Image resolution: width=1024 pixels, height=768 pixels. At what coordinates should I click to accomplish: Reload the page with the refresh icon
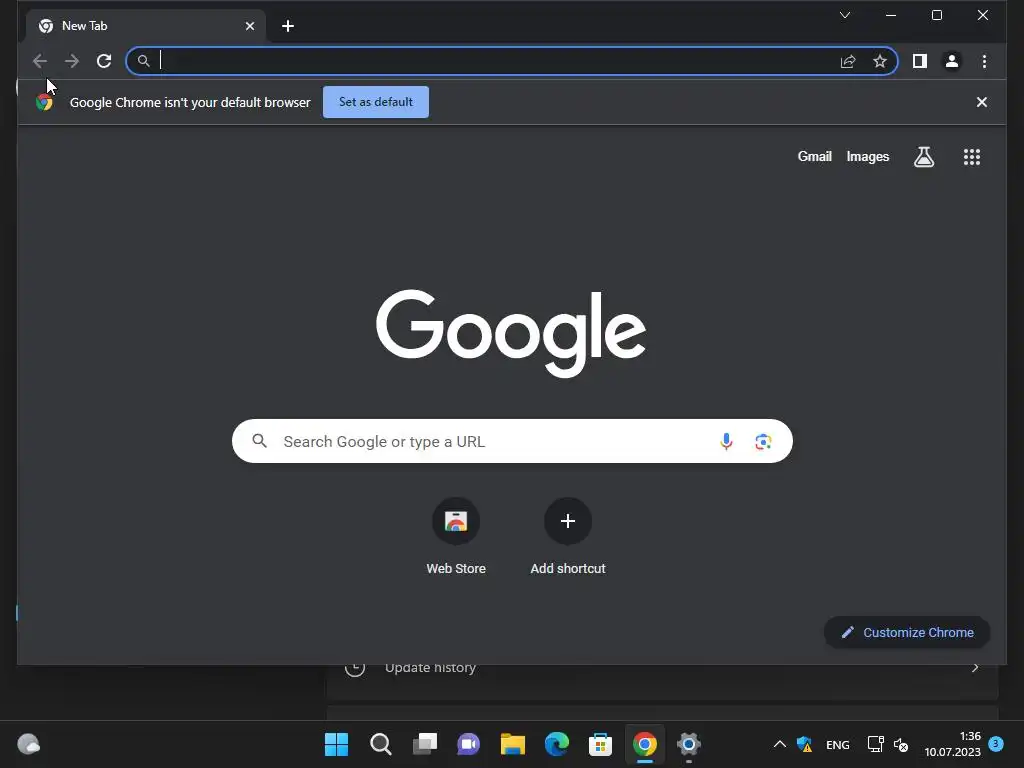(x=104, y=61)
